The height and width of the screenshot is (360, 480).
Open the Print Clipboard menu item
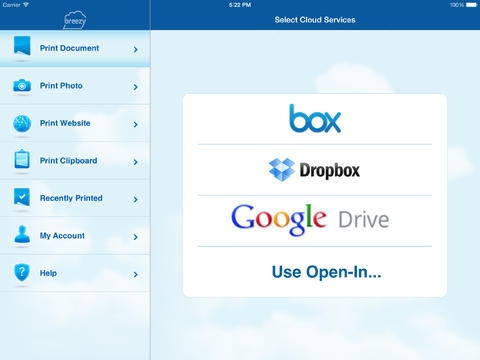75,161
